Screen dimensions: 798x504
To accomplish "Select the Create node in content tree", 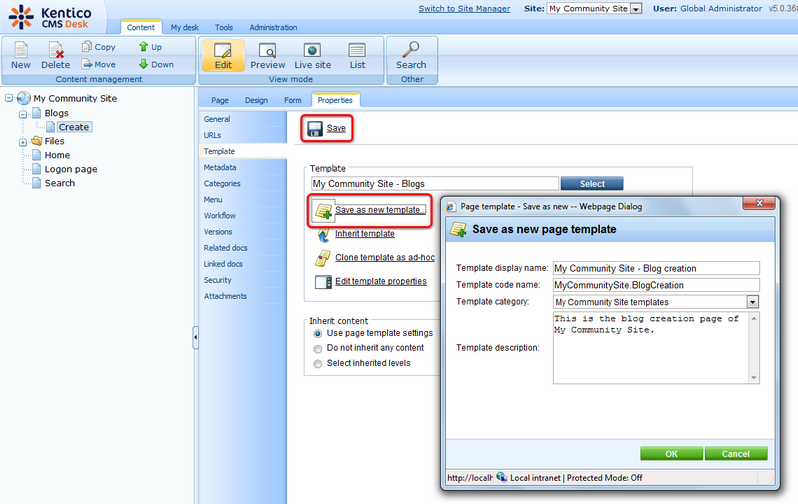I will pos(74,127).
